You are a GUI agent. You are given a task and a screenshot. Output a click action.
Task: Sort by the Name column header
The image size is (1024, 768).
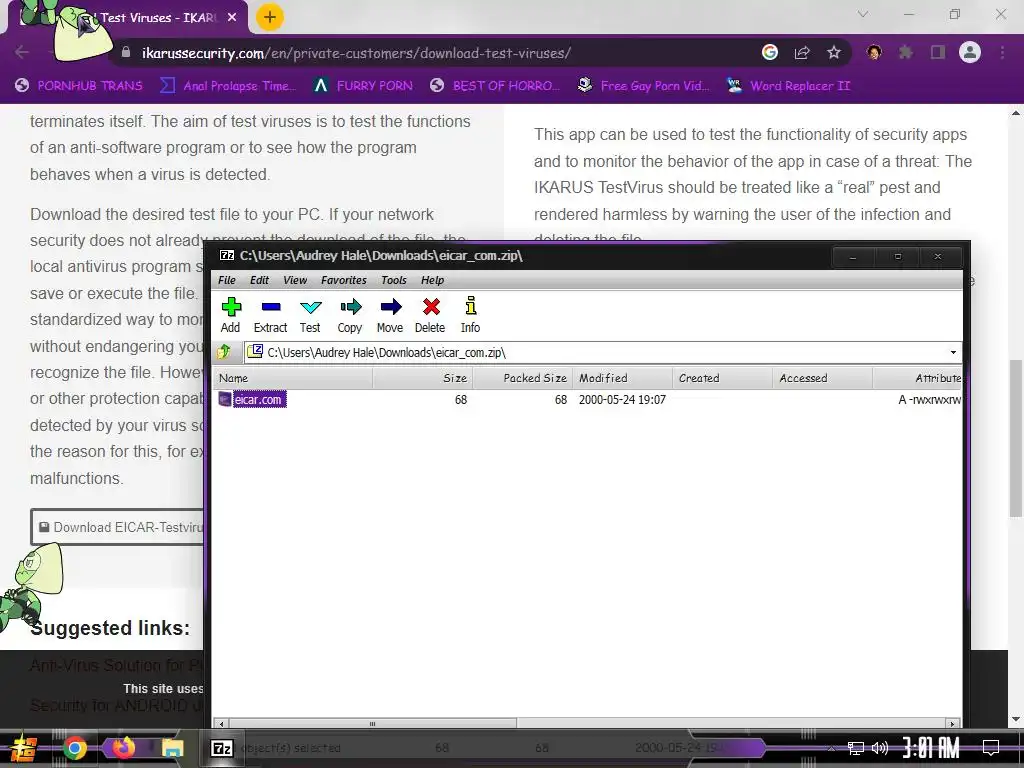[293, 378]
